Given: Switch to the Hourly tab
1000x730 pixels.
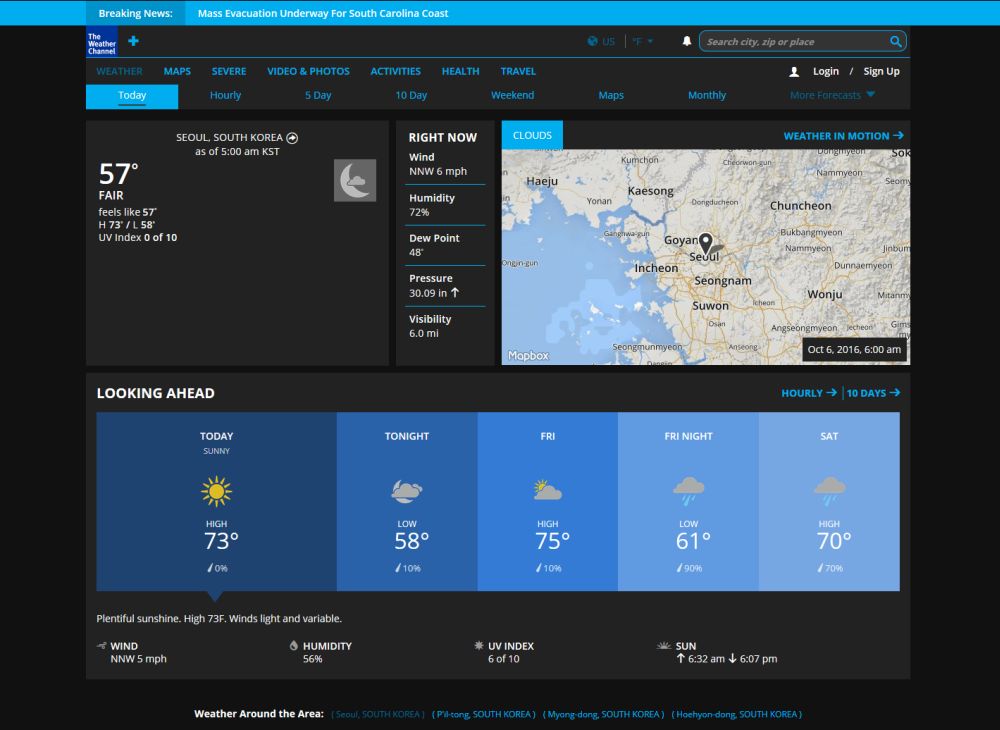Looking at the screenshot, I should click(x=225, y=94).
